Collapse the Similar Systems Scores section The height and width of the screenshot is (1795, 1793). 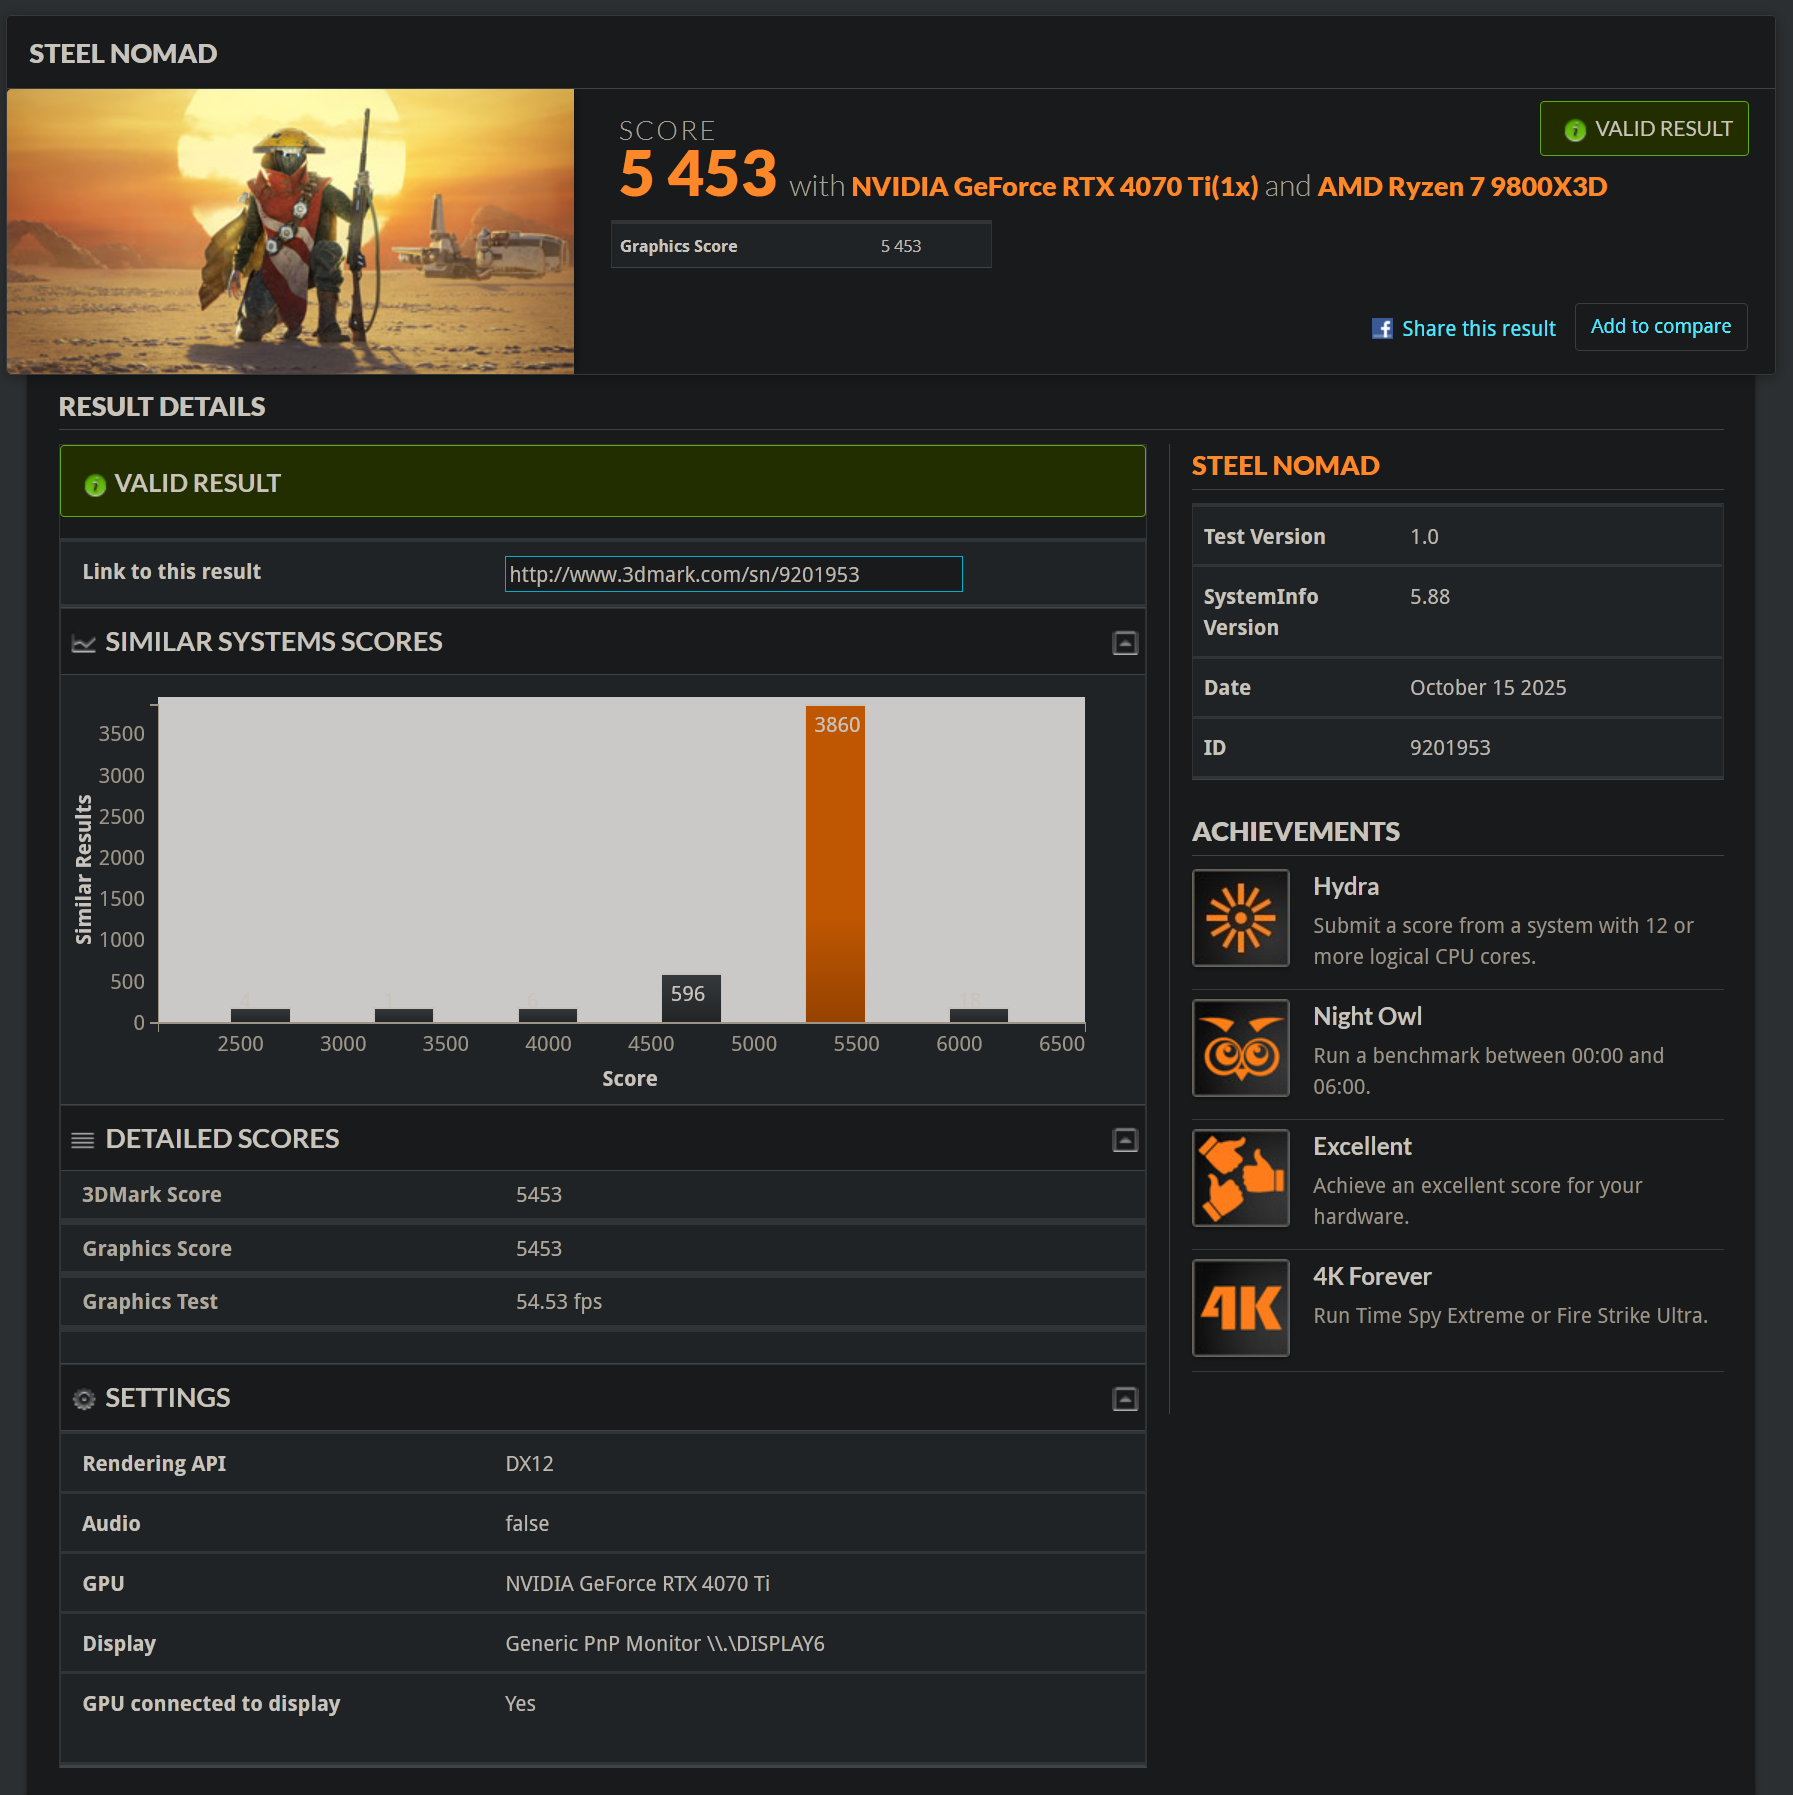click(1125, 643)
